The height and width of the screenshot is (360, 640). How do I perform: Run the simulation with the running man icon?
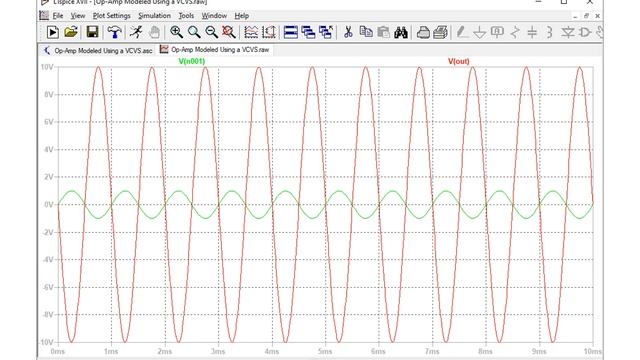coord(136,32)
